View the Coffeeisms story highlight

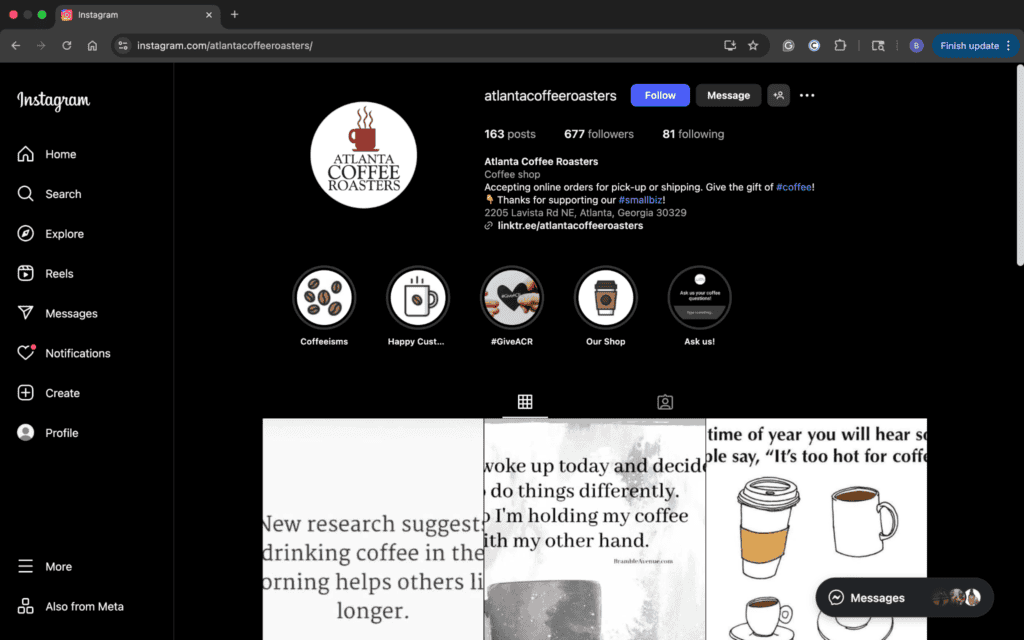323,297
